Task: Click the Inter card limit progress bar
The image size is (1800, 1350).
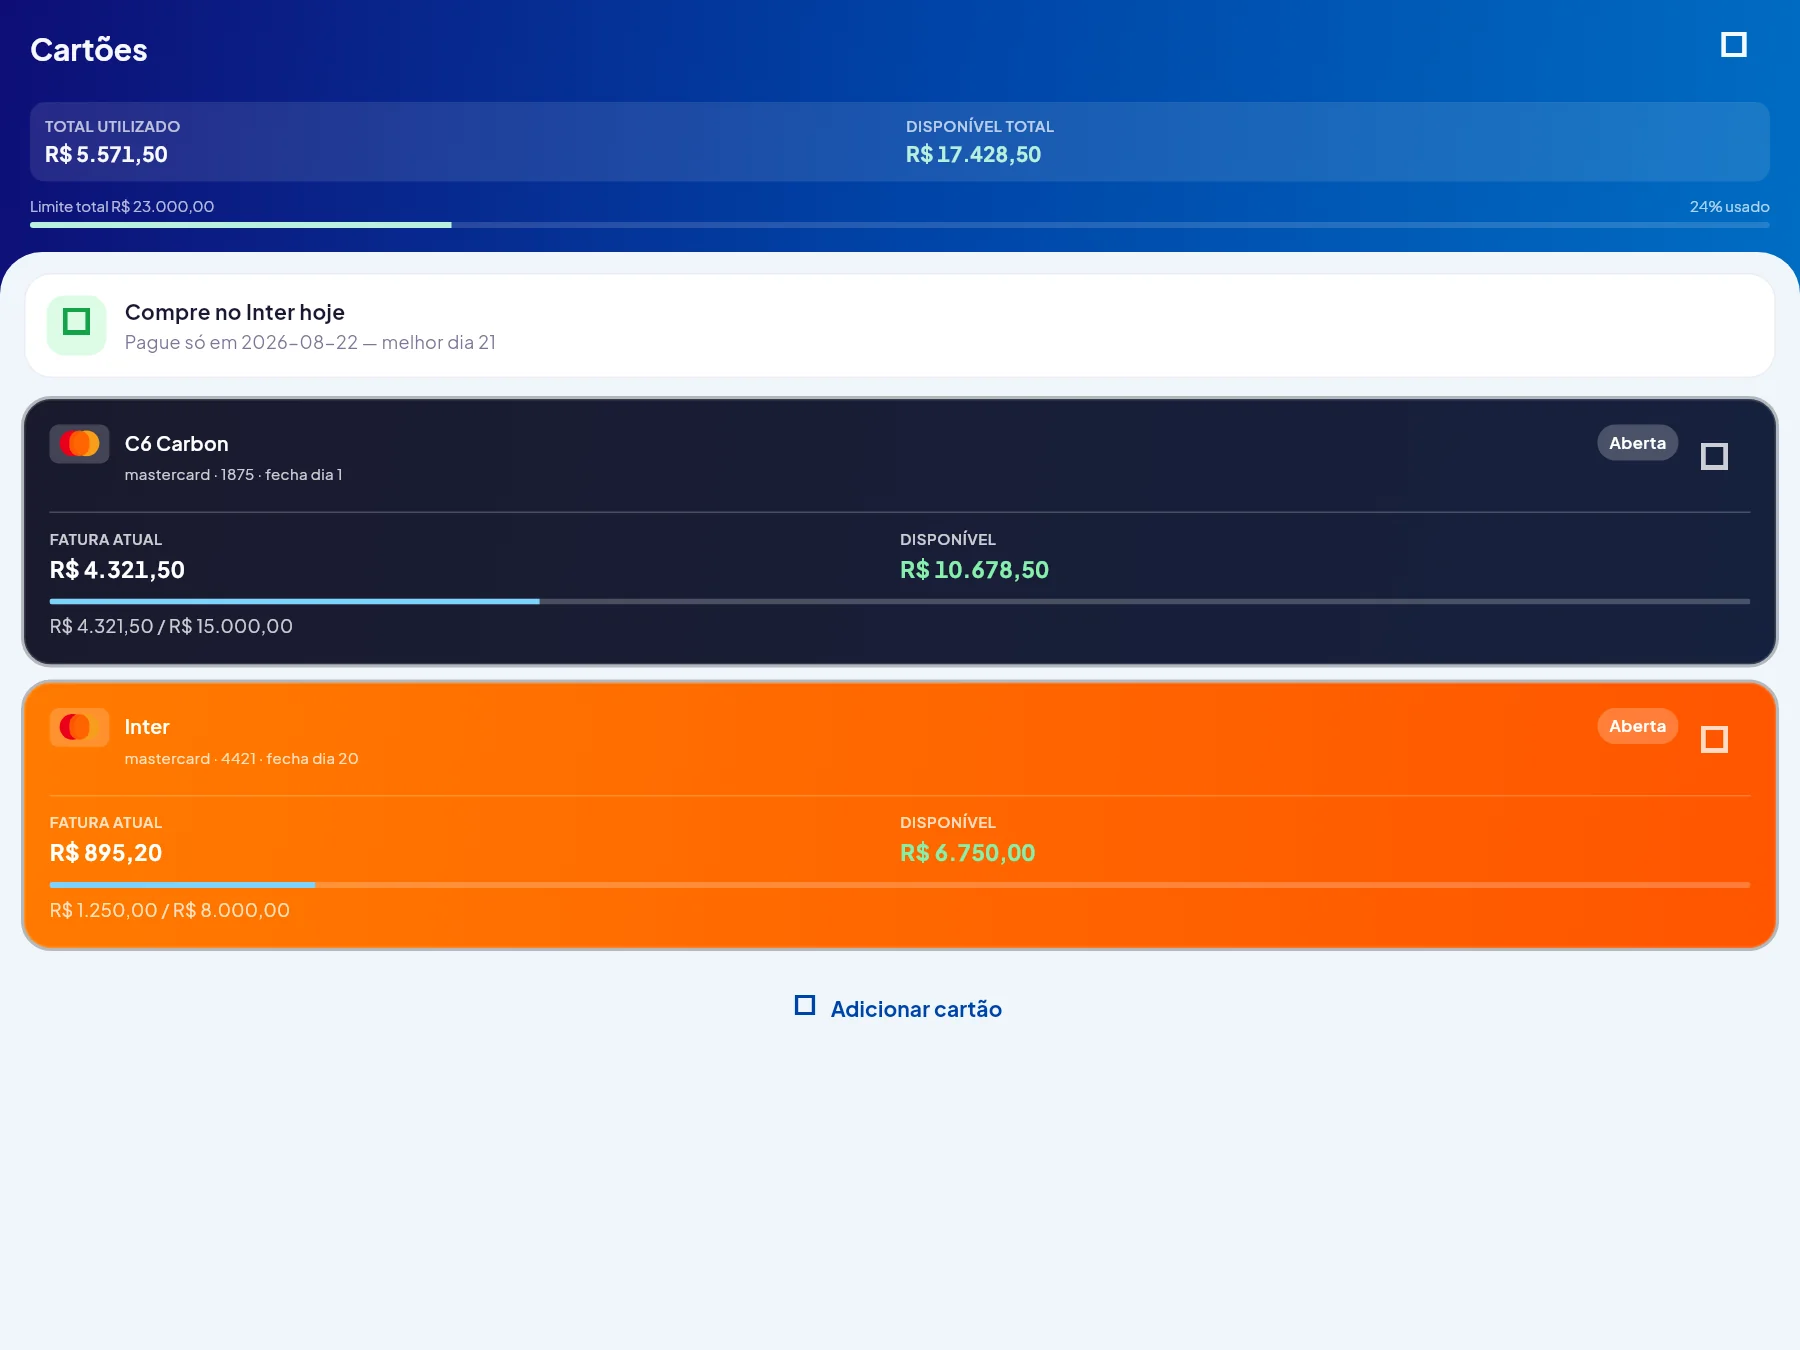Action: click(900, 885)
